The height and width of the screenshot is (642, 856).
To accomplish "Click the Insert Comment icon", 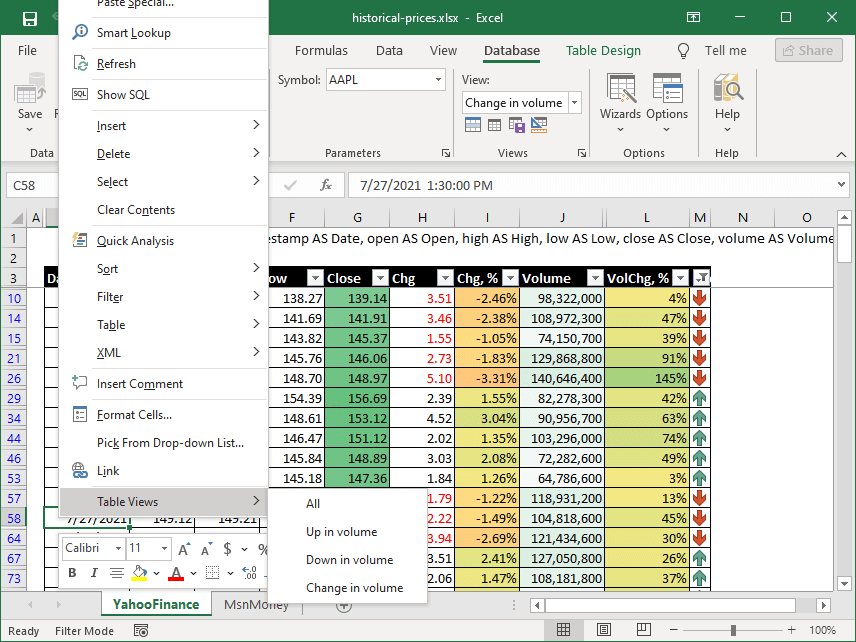I will 80,381.
